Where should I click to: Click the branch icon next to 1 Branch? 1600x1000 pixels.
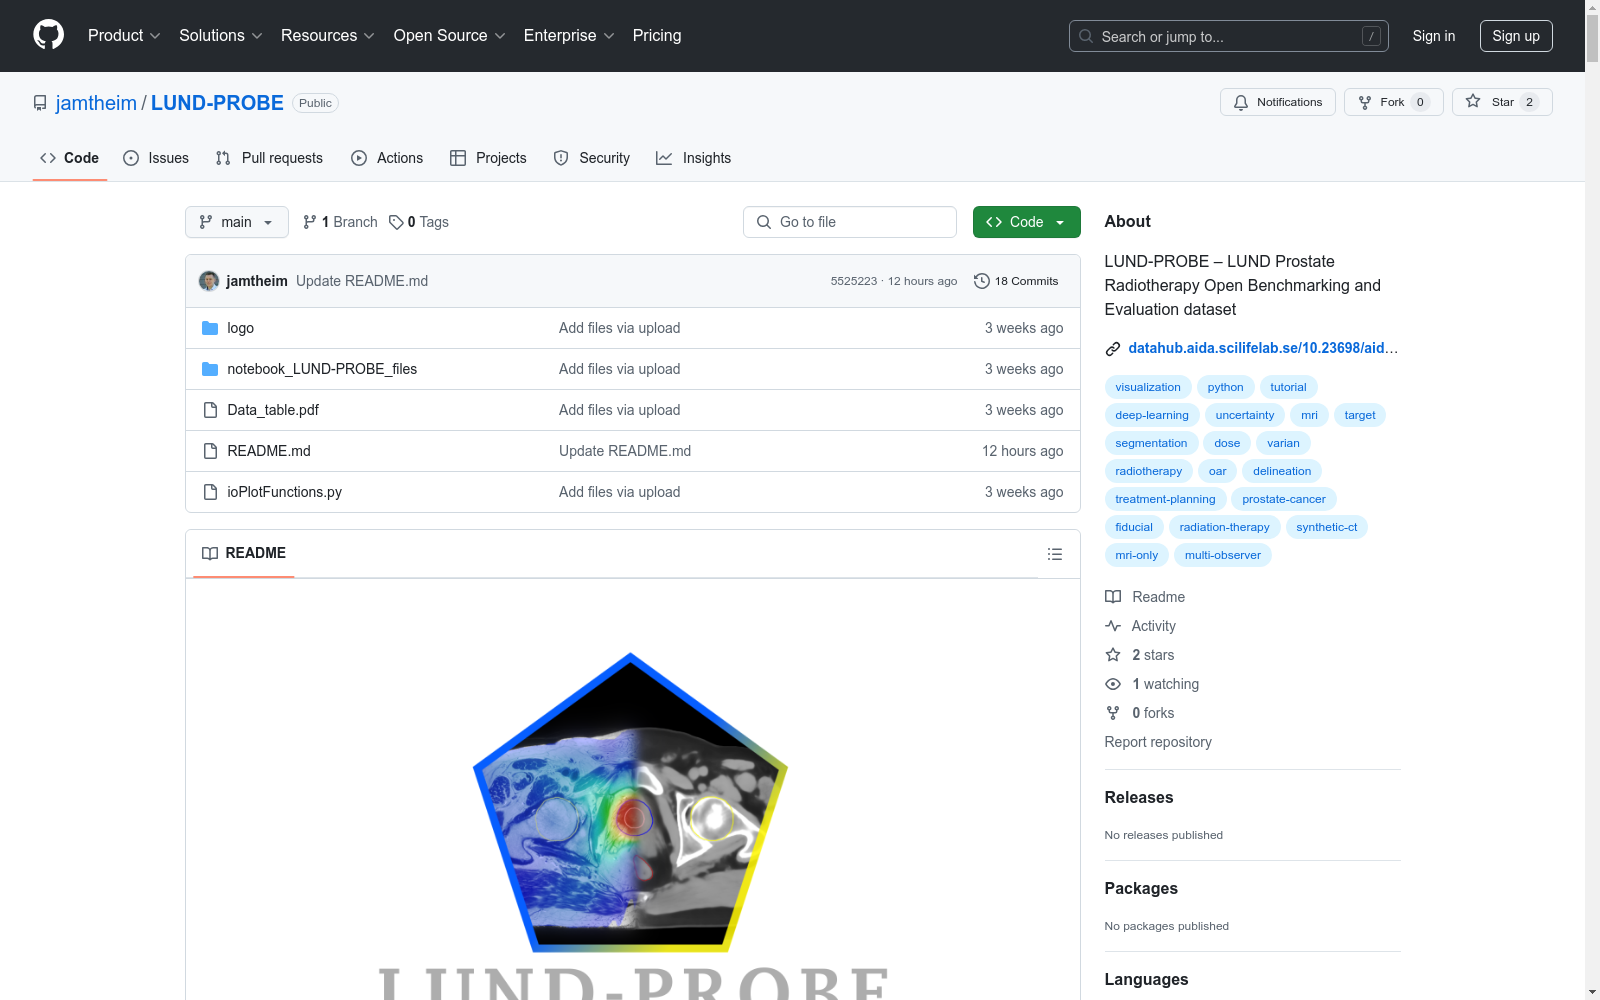pyautogui.click(x=308, y=221)
